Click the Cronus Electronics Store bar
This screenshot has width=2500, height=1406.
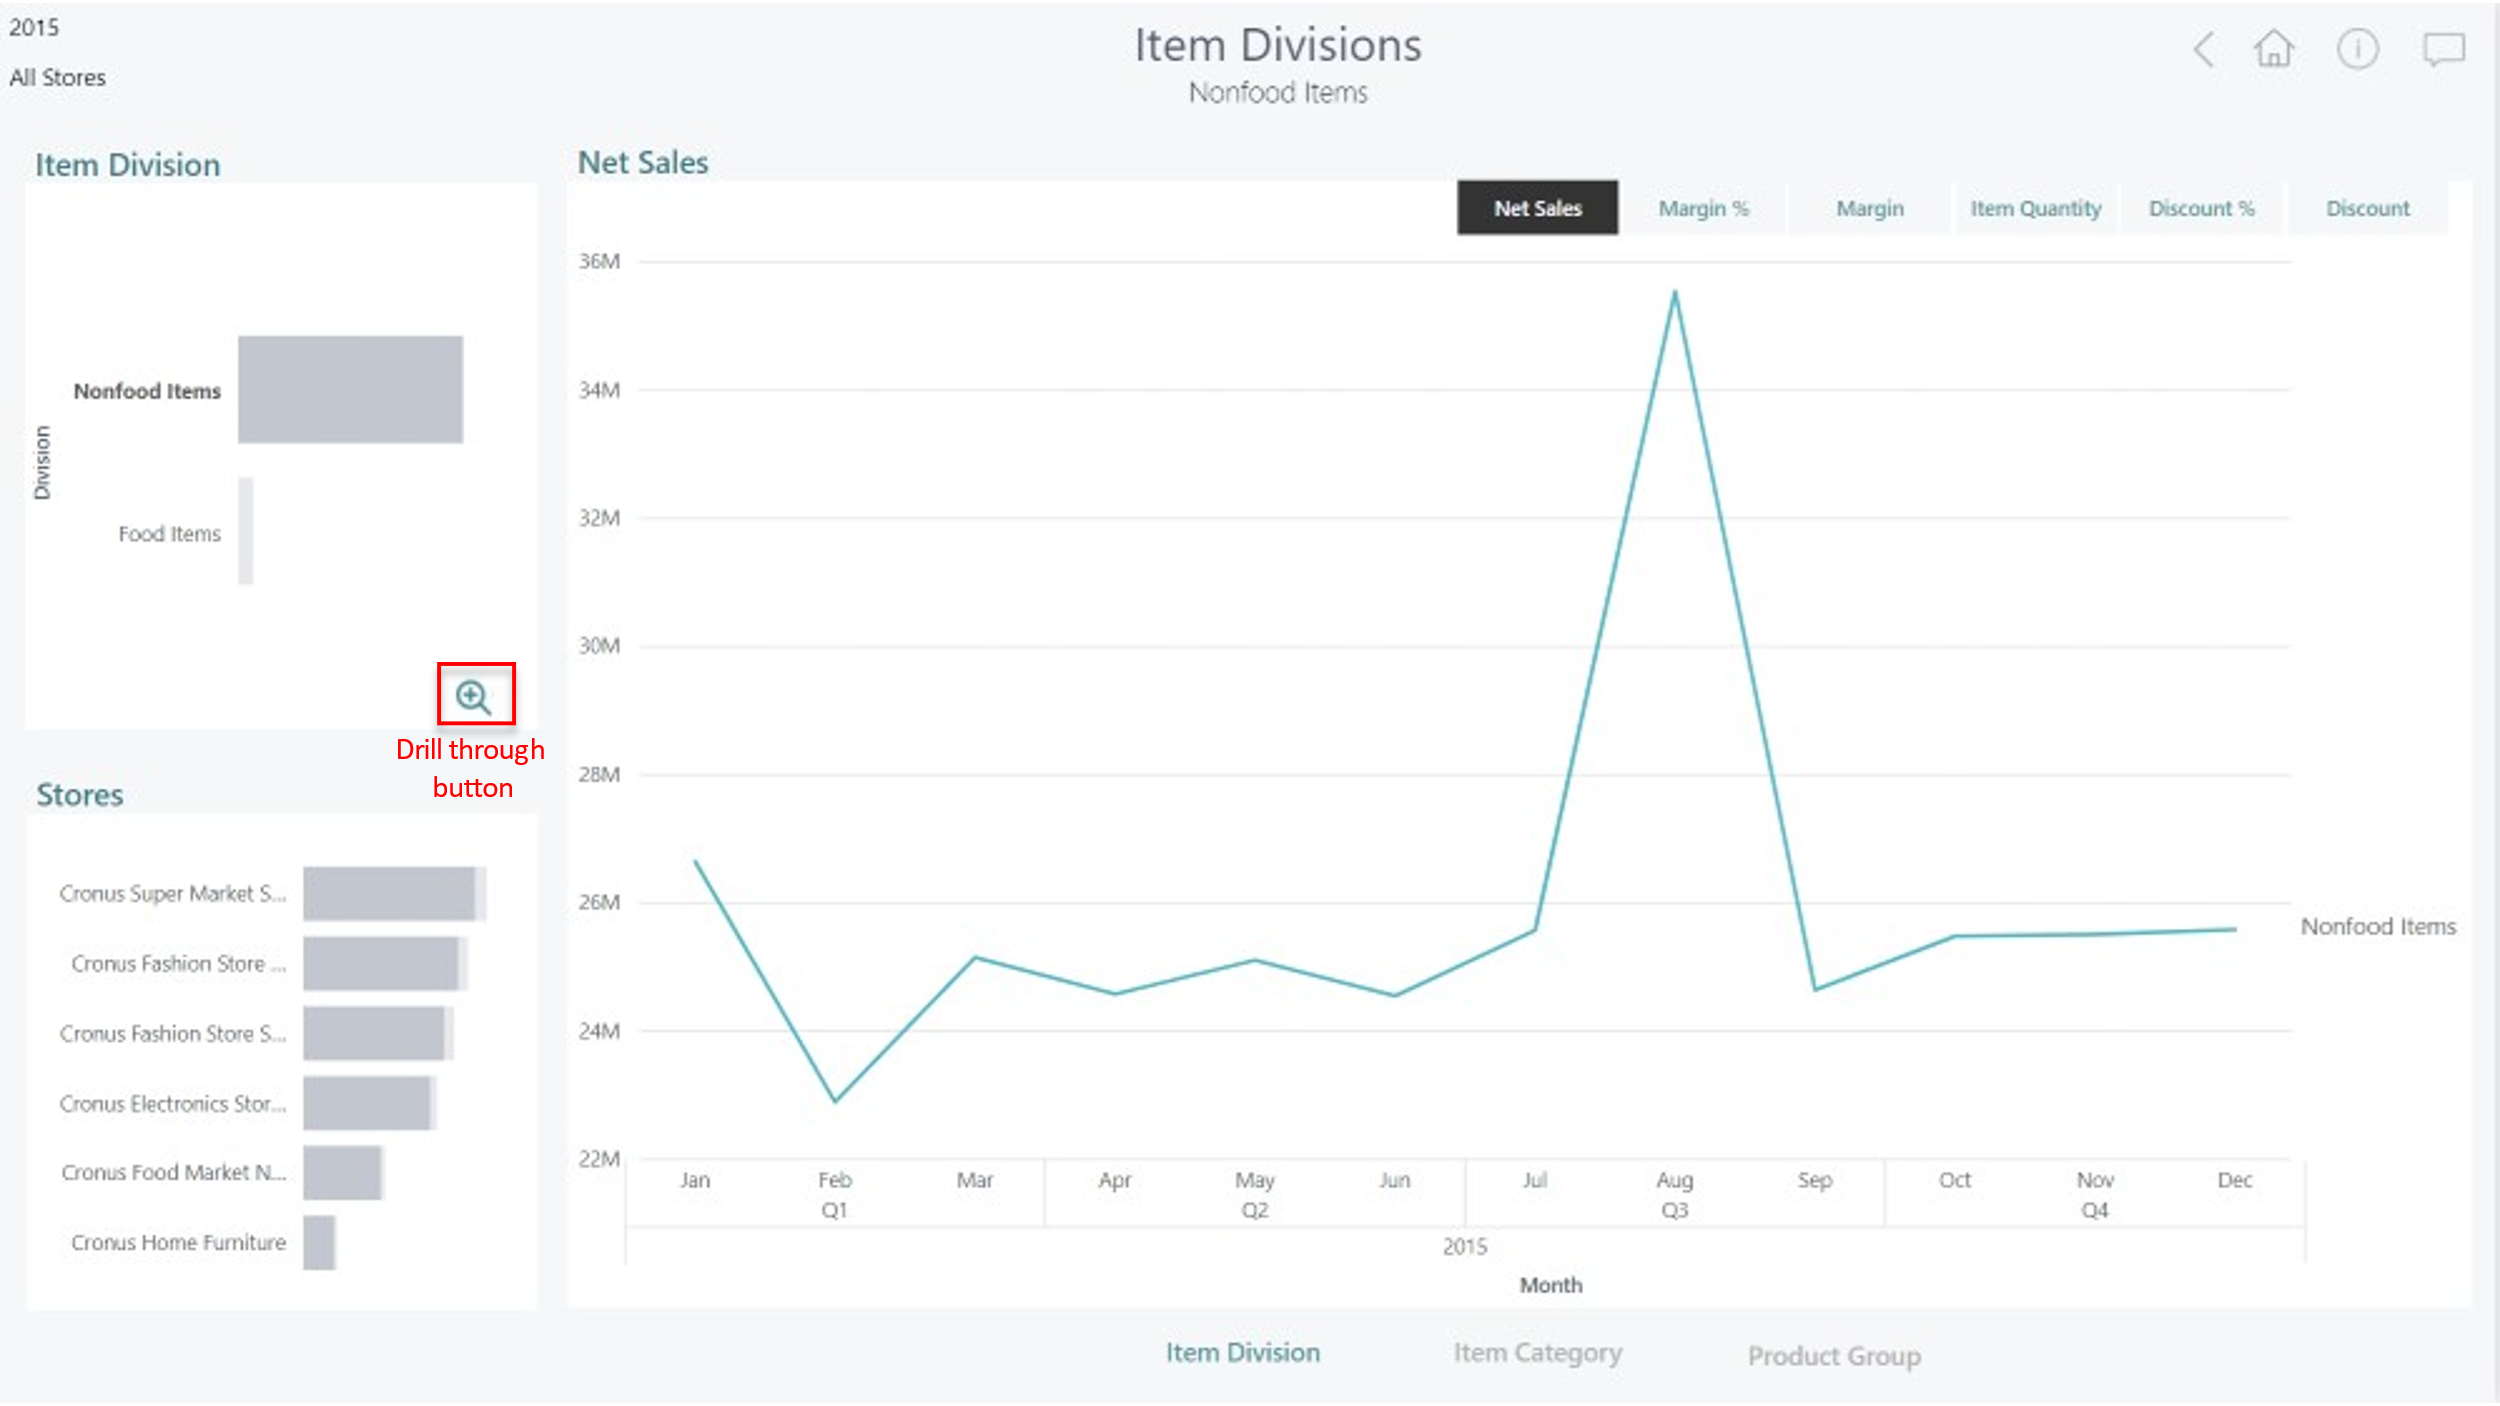pos(367,1103)
